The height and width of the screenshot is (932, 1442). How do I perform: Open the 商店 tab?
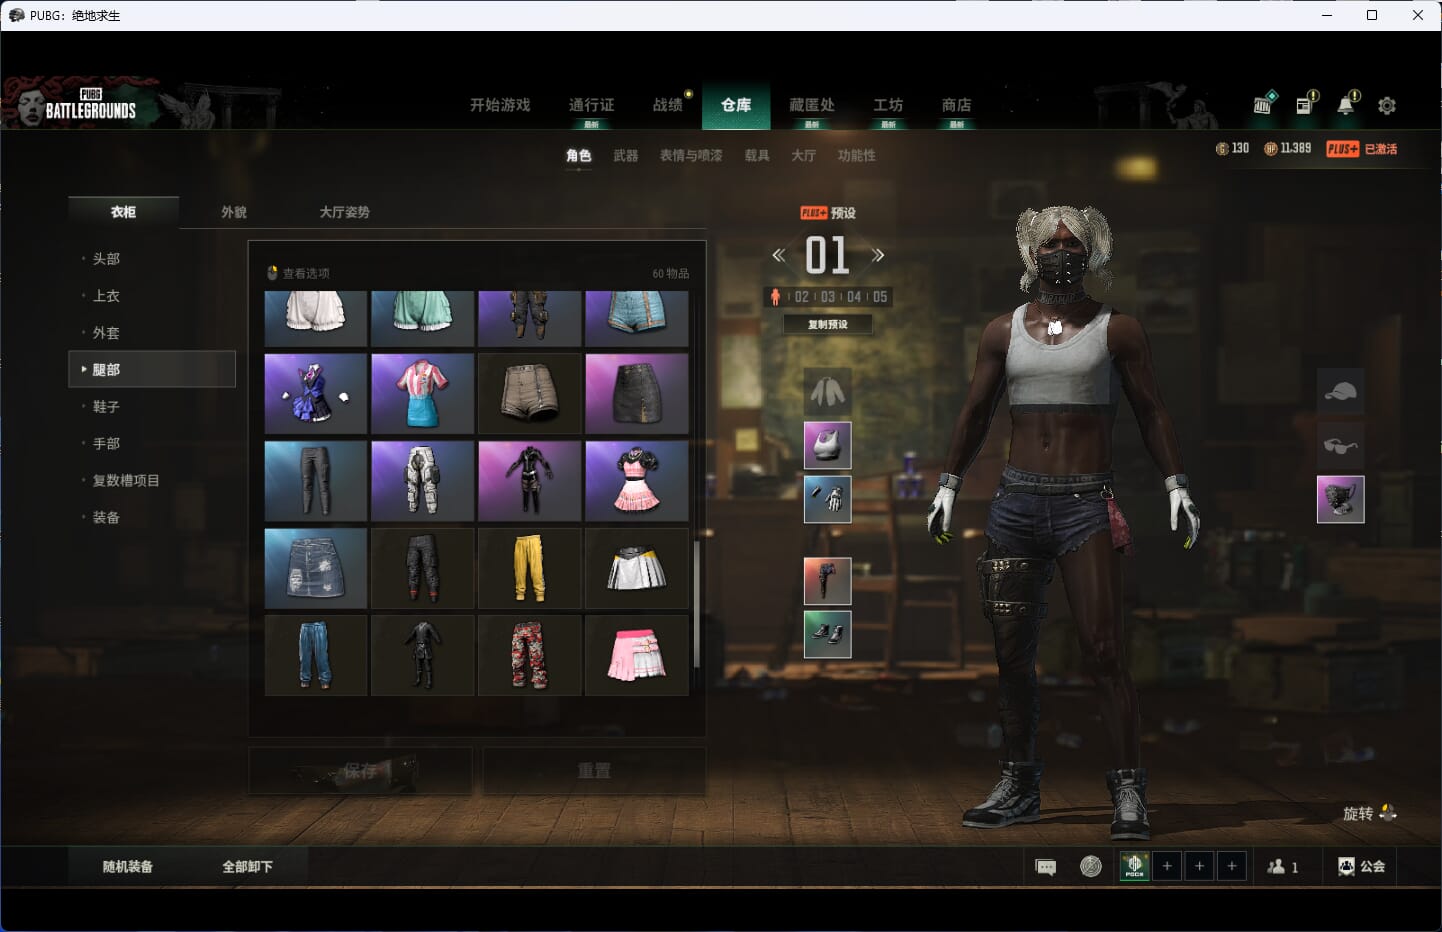pos(956,105)
